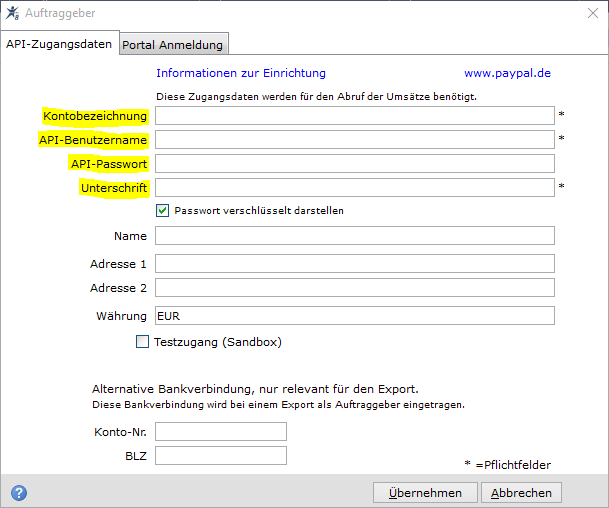Viewport: 609px width, 508px height.
Task: Click the highlighted API-Benutzername label
Action: [93, 140]
